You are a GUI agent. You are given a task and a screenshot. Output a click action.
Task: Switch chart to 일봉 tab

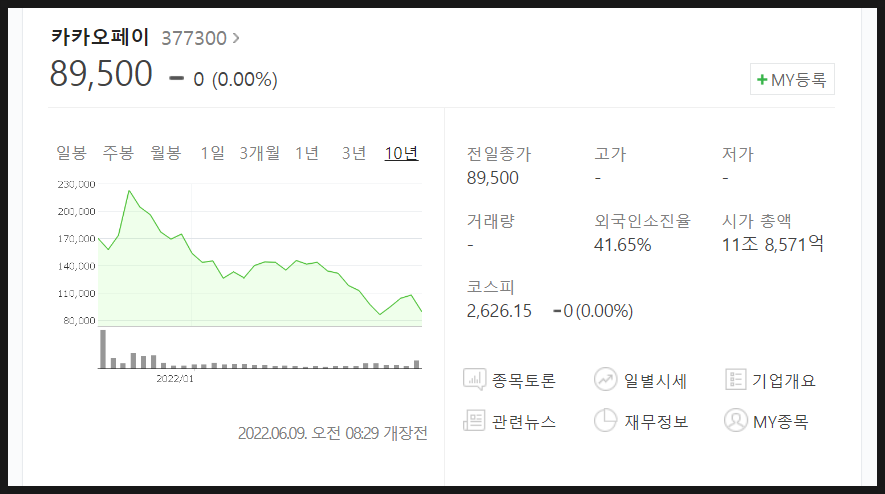[72, 153]
